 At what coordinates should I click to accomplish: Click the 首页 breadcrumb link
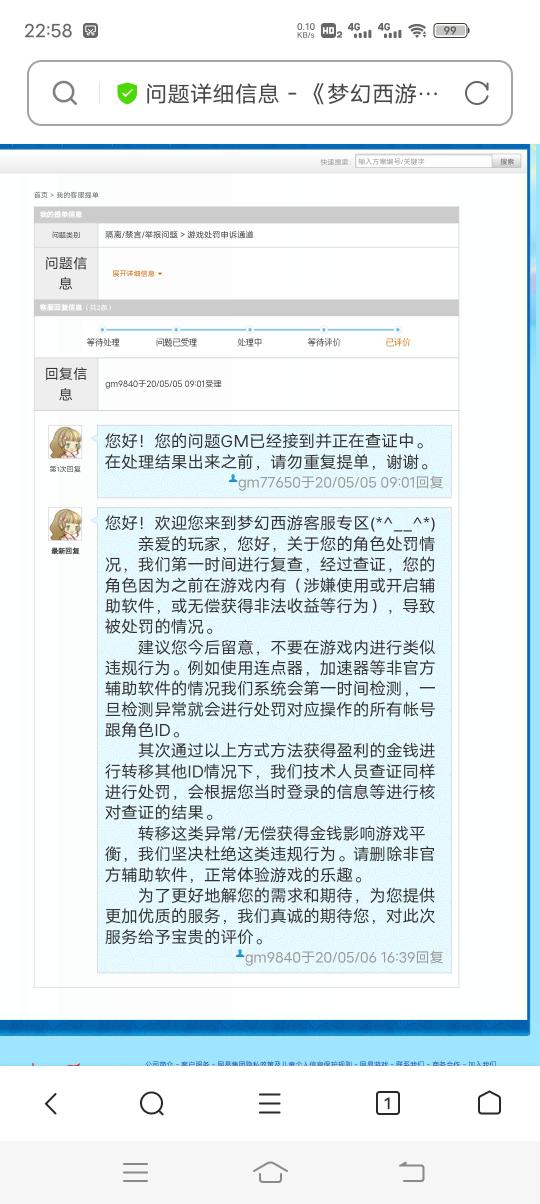(x=40, y=195)
